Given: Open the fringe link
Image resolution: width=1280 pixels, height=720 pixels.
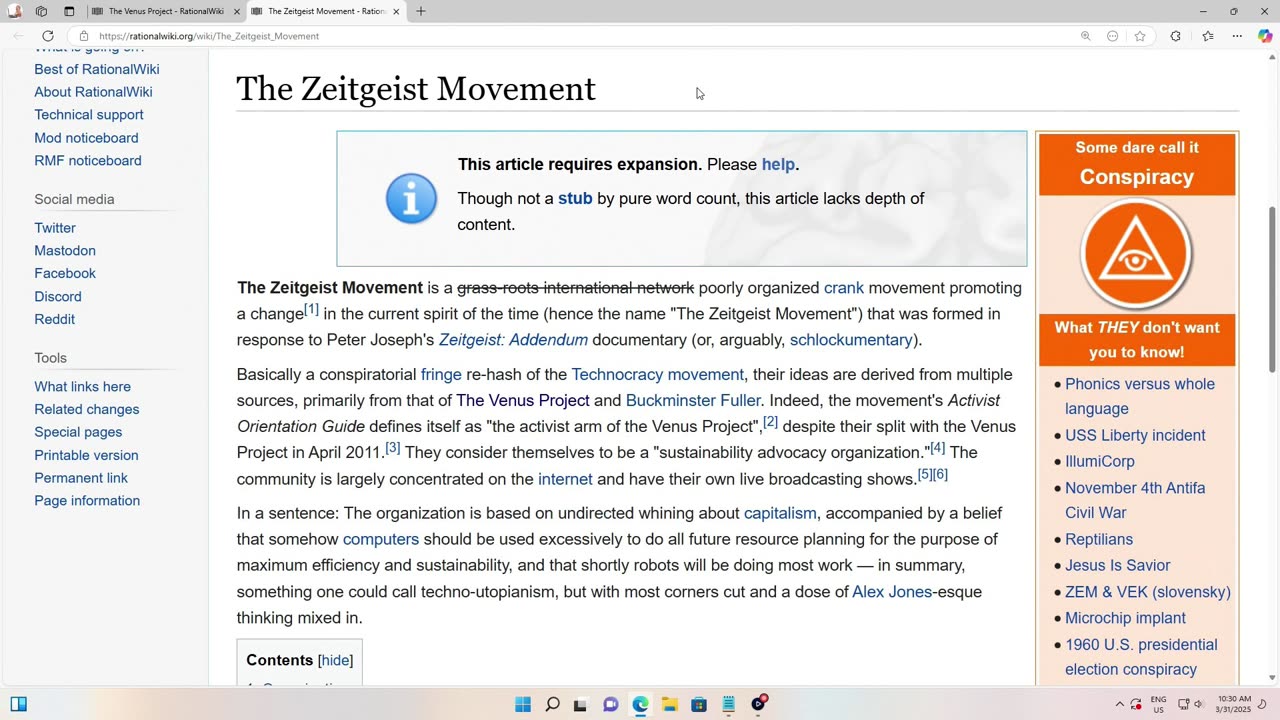Looking at the screenshot, I should coord(441,375).
